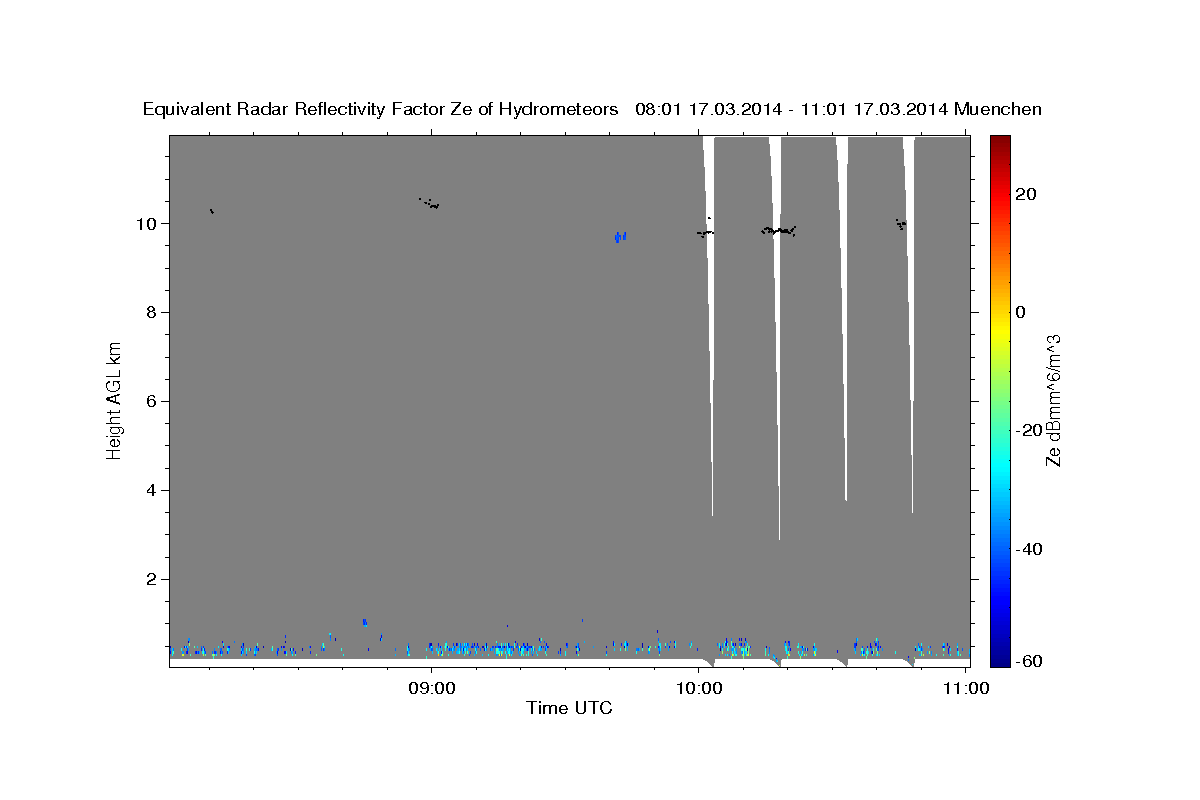The width and height of the screenshot is (1200, 800).
Task: Click the height tick label 6
Action: tap(153, 401)
